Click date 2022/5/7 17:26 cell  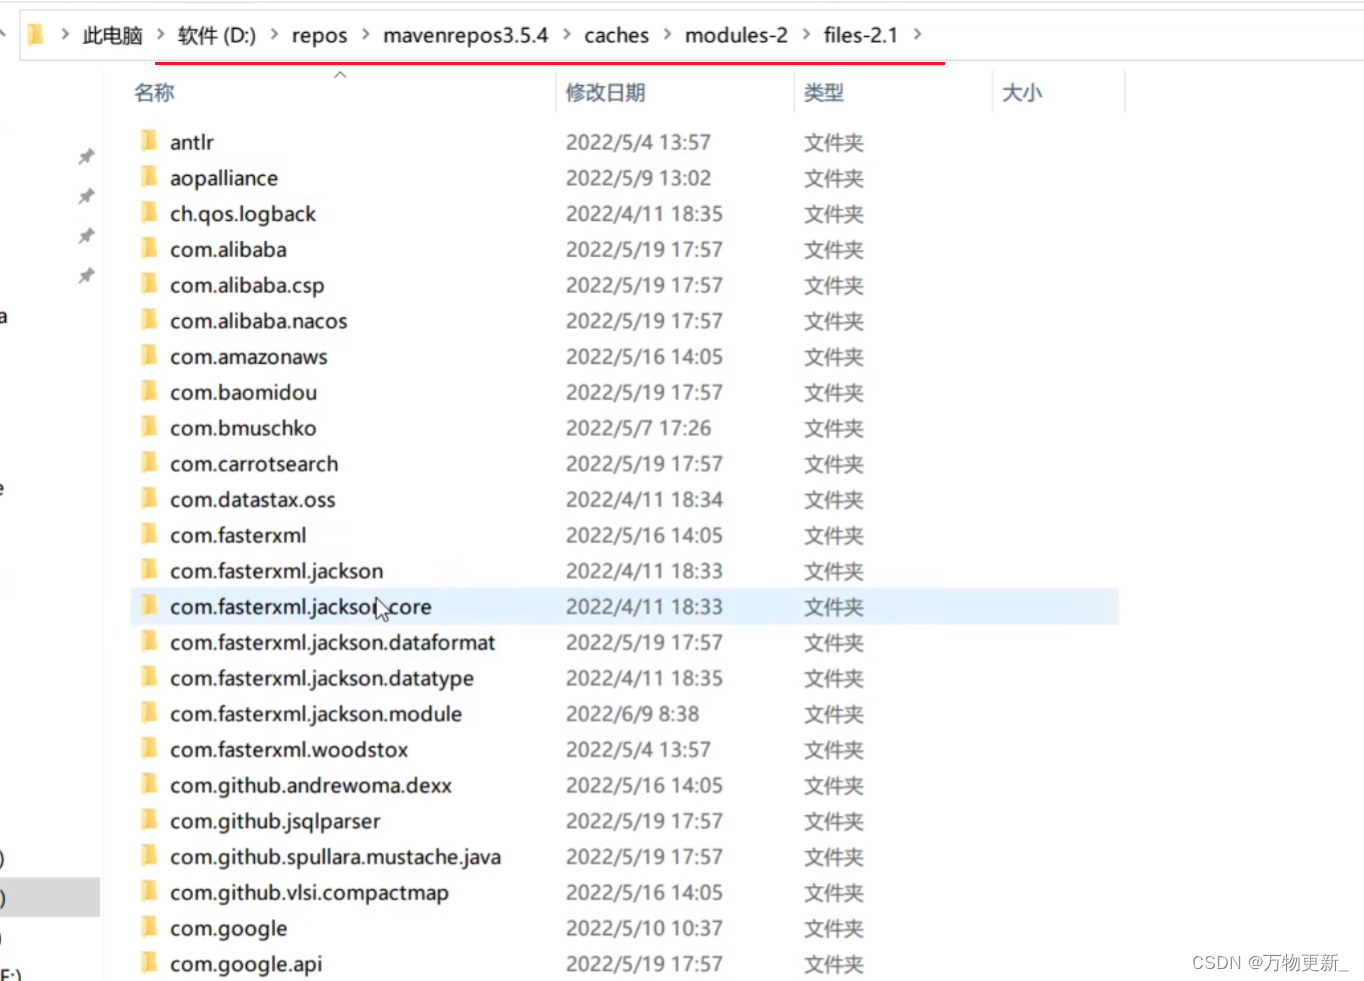638,427
